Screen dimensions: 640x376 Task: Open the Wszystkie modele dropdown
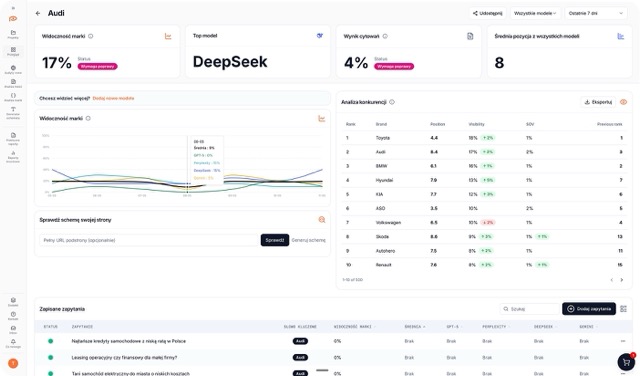(x=535, y=13)
